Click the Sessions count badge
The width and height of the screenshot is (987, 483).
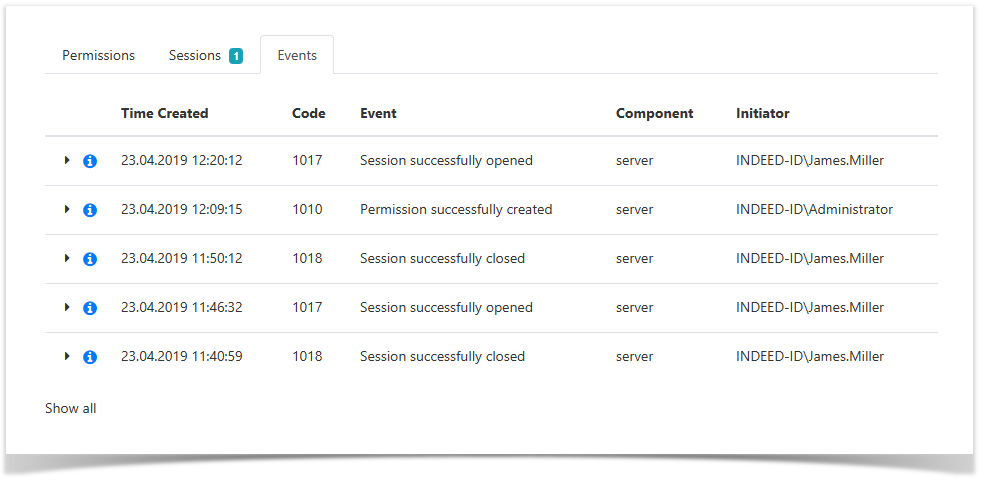[236, 56]
